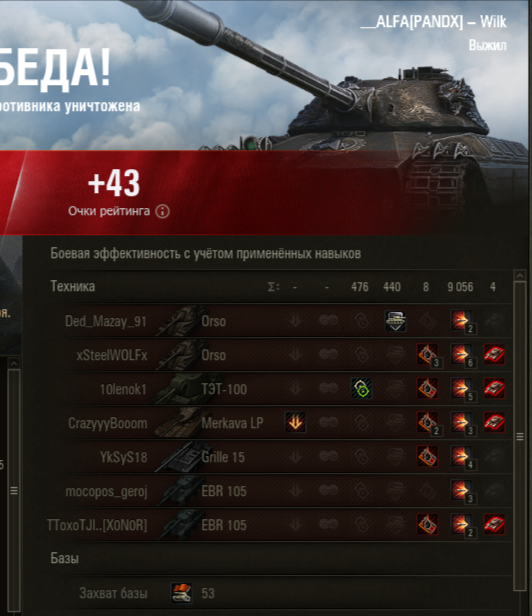Click the 9 056 damage total header
Image resolution: width=532 pixels, height=616 pixels.
pyautogui.click(x=460, y=287)
